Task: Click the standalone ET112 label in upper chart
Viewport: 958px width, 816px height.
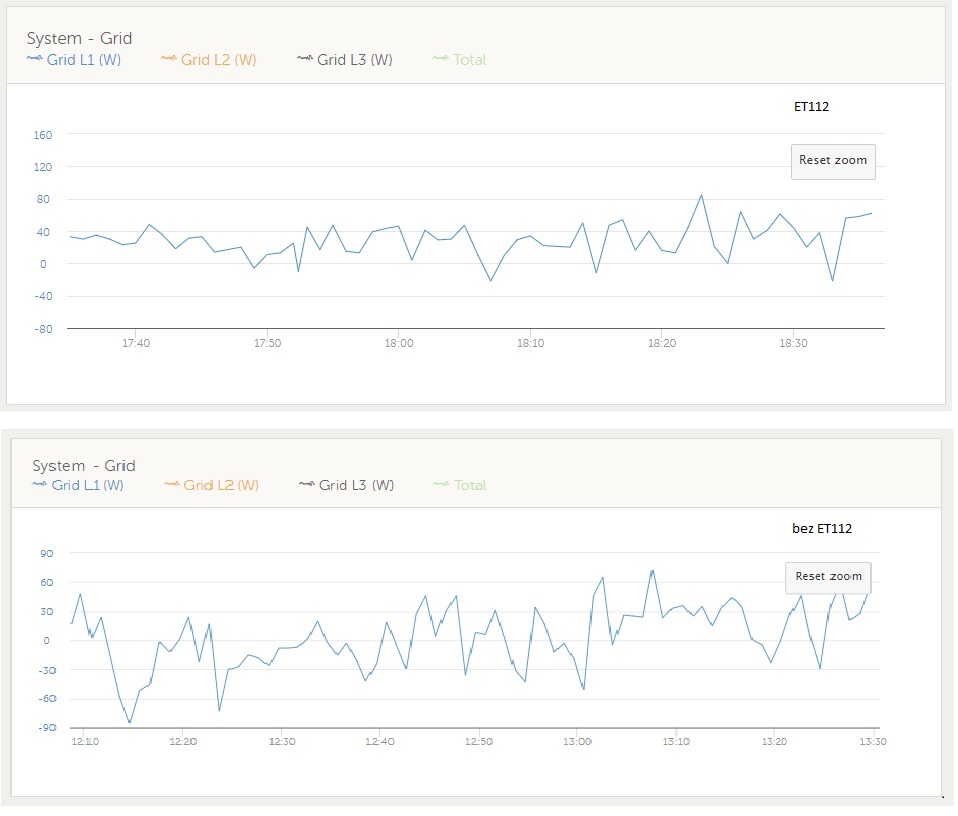Action: pos(809,106)
